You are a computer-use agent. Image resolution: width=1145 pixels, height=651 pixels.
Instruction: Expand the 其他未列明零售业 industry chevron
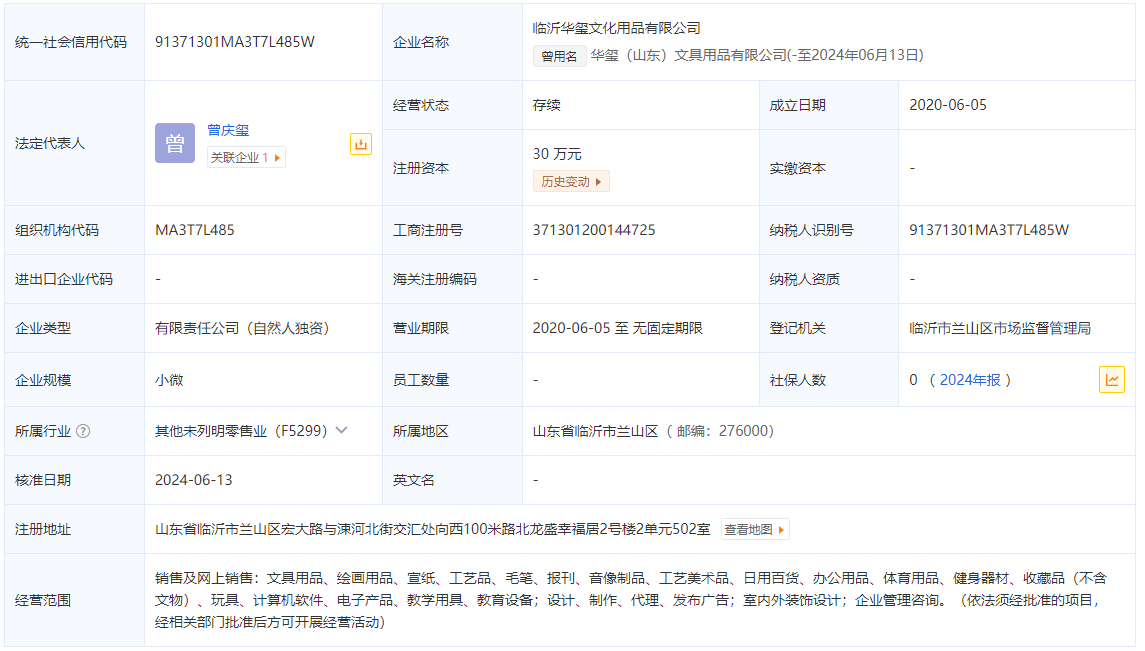[342, 430]
